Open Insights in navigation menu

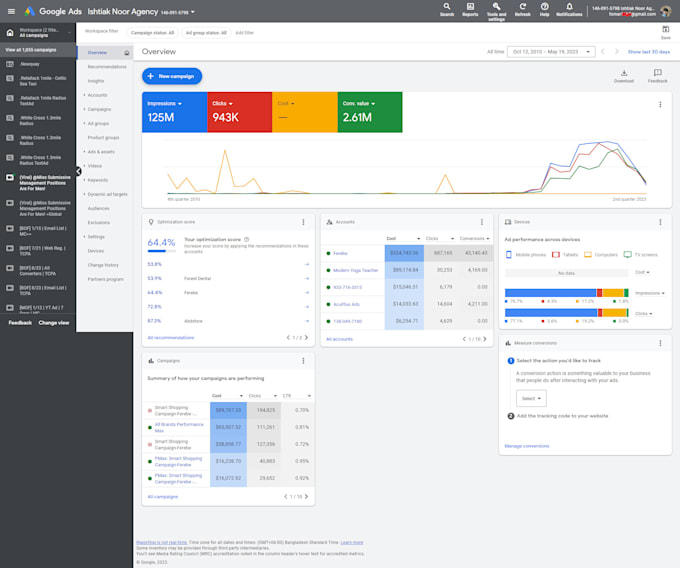[x=96, y=81]
